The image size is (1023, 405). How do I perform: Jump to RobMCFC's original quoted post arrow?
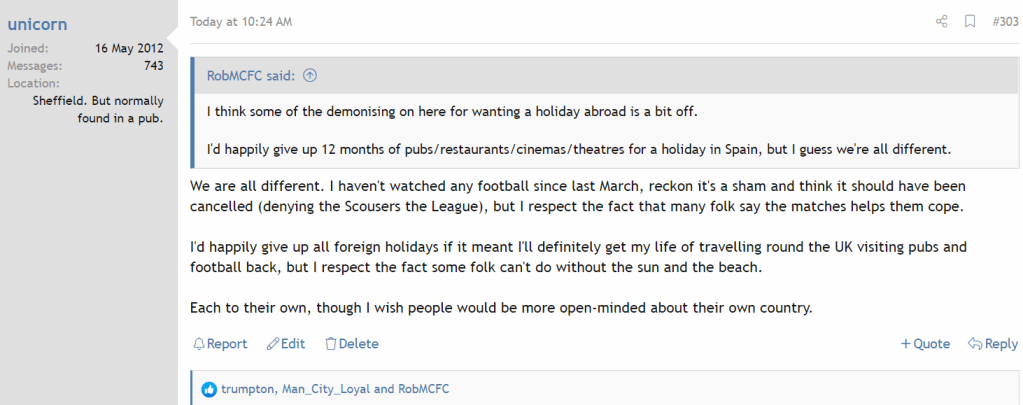coord(310,75)
